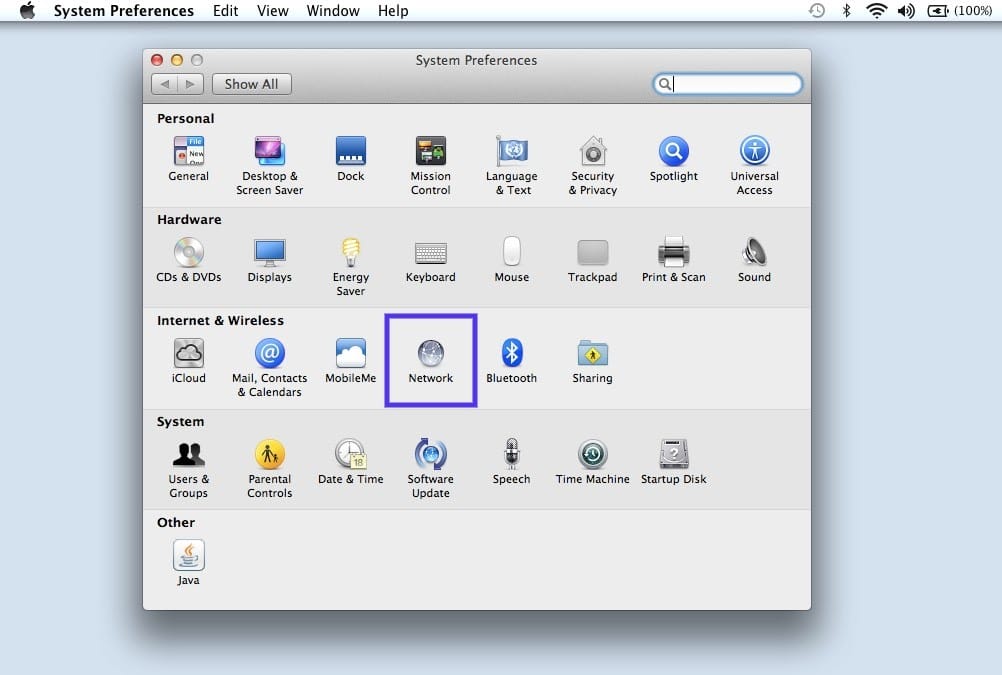Click the Wi-Fi status icon
The height and width of the screenshot is (675, 1002).
[x=877, y=11]
